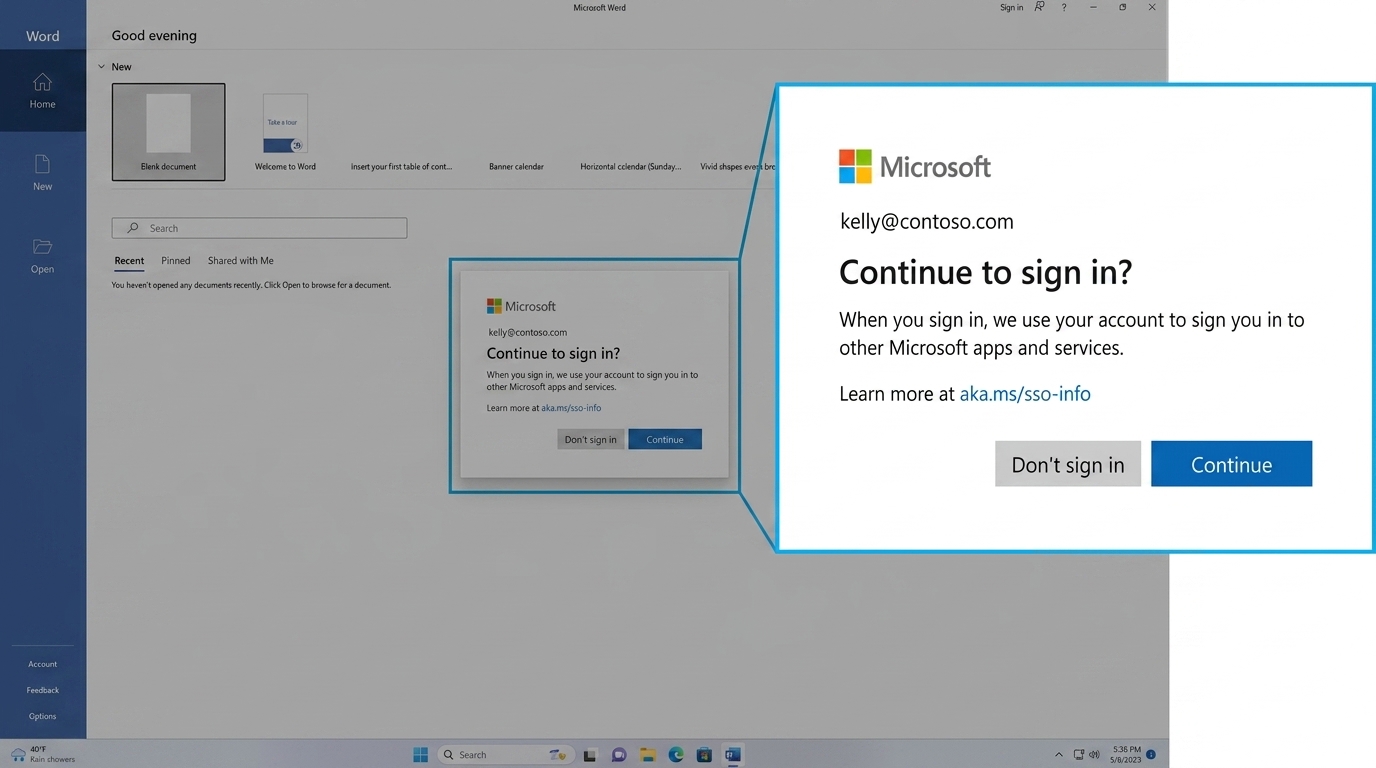Open Feedback in the sidebar

(x=42, y=690)
